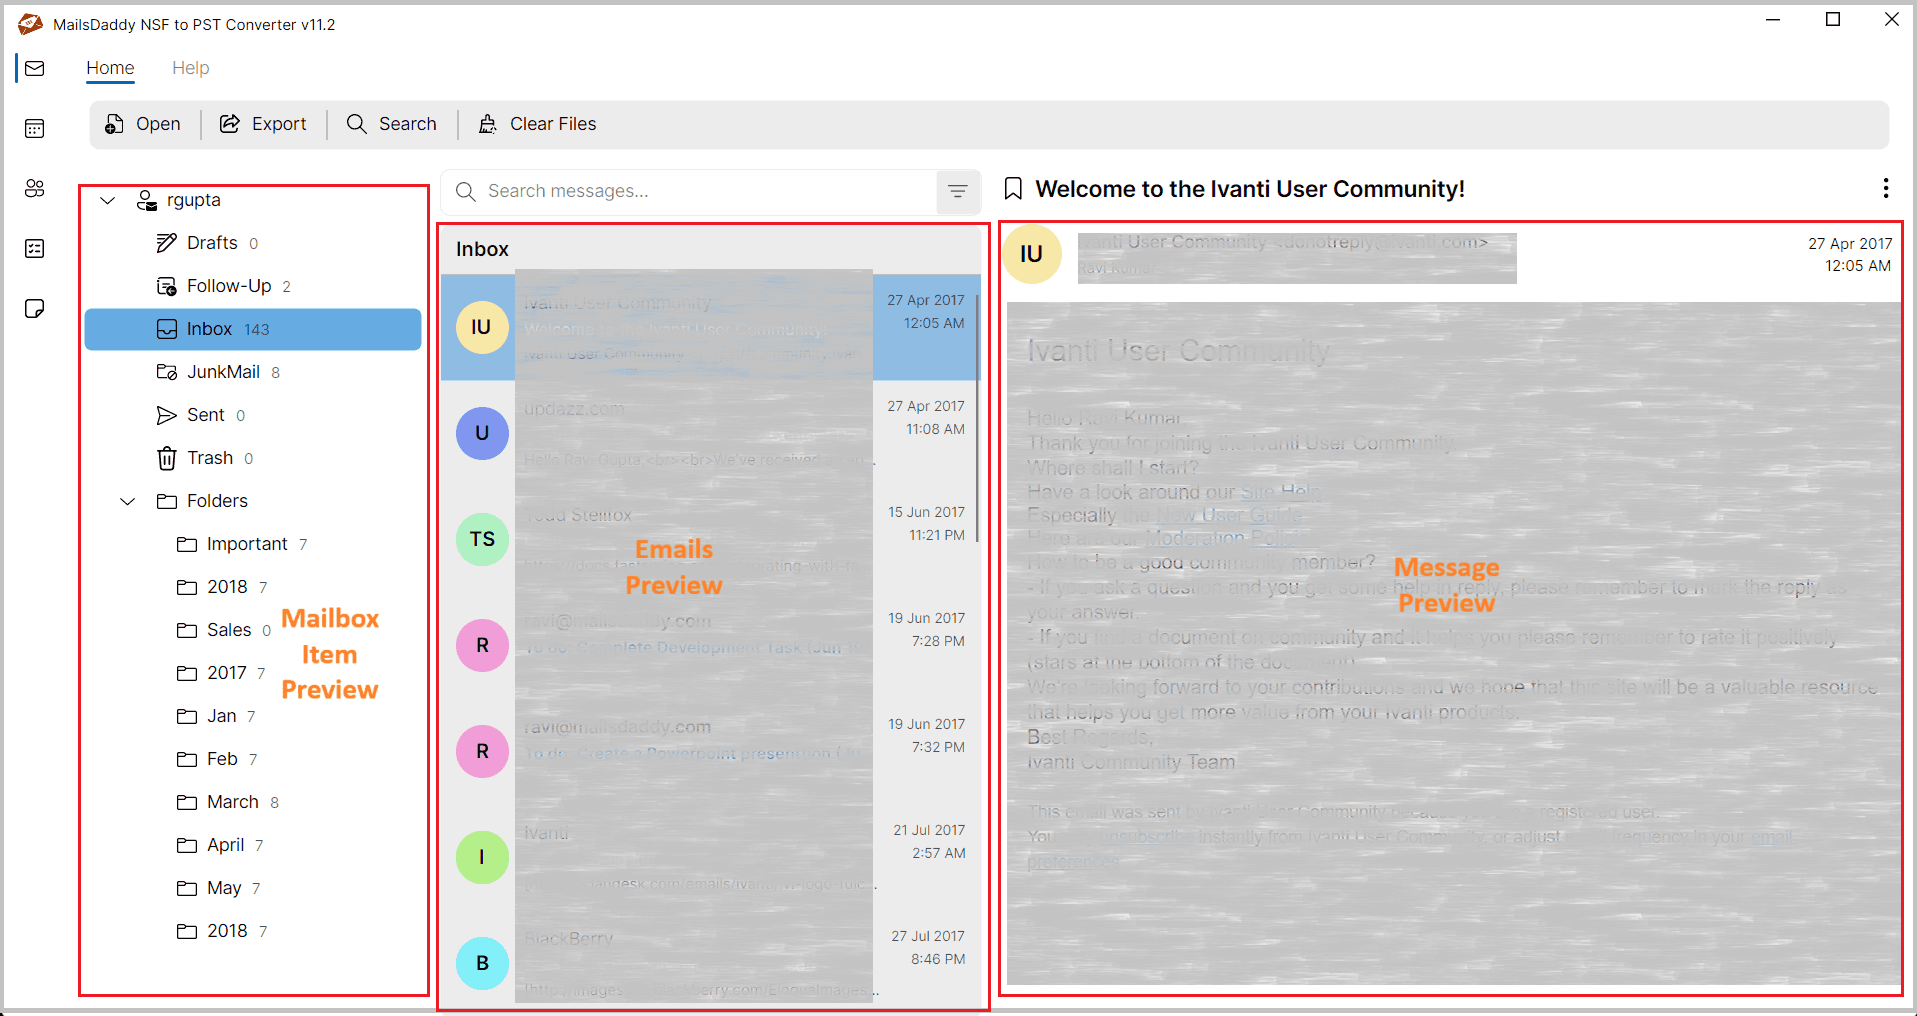Open the Ivanti email dated 21 Jul 2017
The image size is (1917, 1016).
point(711,857)
